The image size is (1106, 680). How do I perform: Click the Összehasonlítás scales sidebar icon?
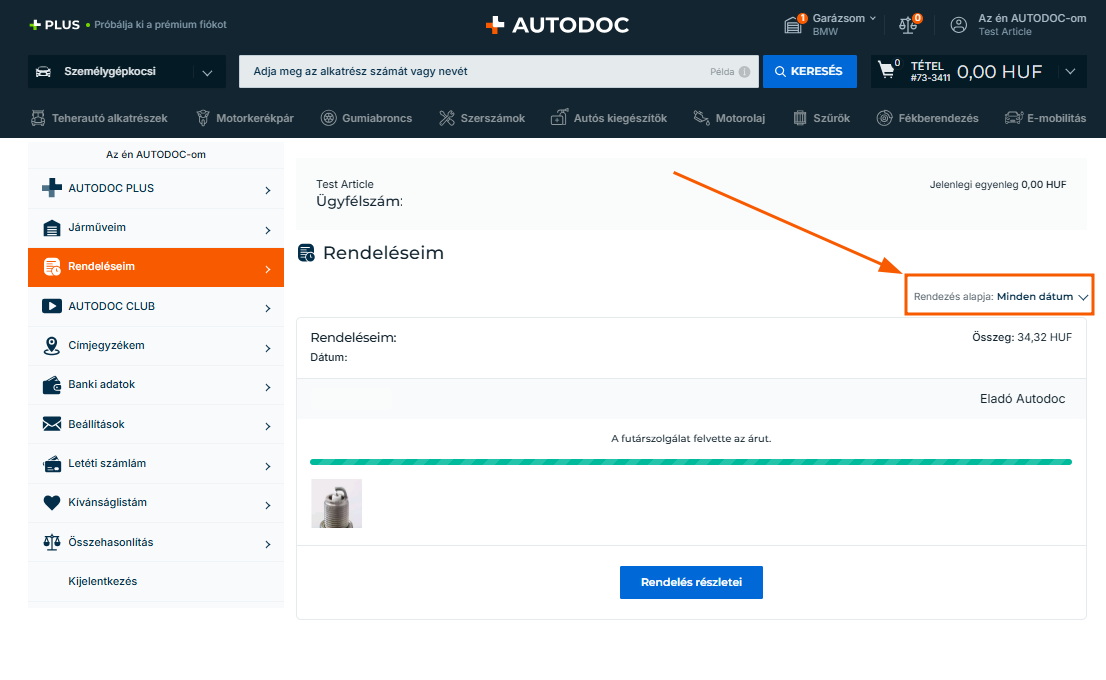coord(51,542)
